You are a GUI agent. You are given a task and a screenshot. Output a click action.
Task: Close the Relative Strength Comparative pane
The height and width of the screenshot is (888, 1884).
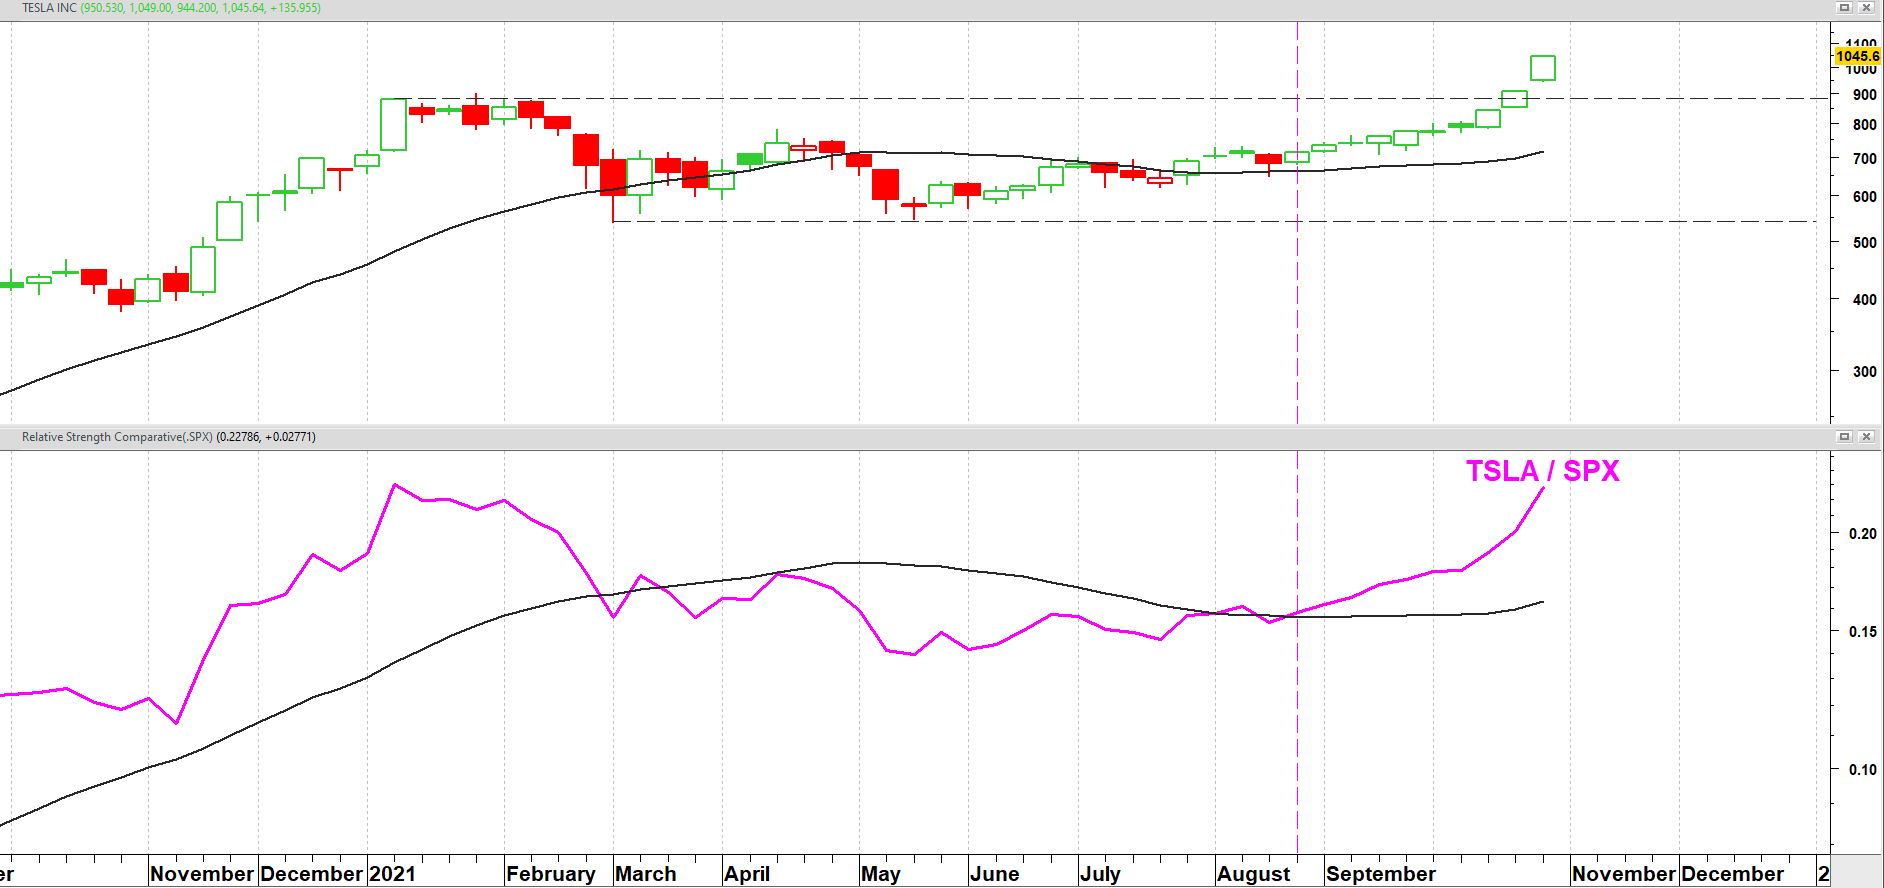coord(1866,437)
